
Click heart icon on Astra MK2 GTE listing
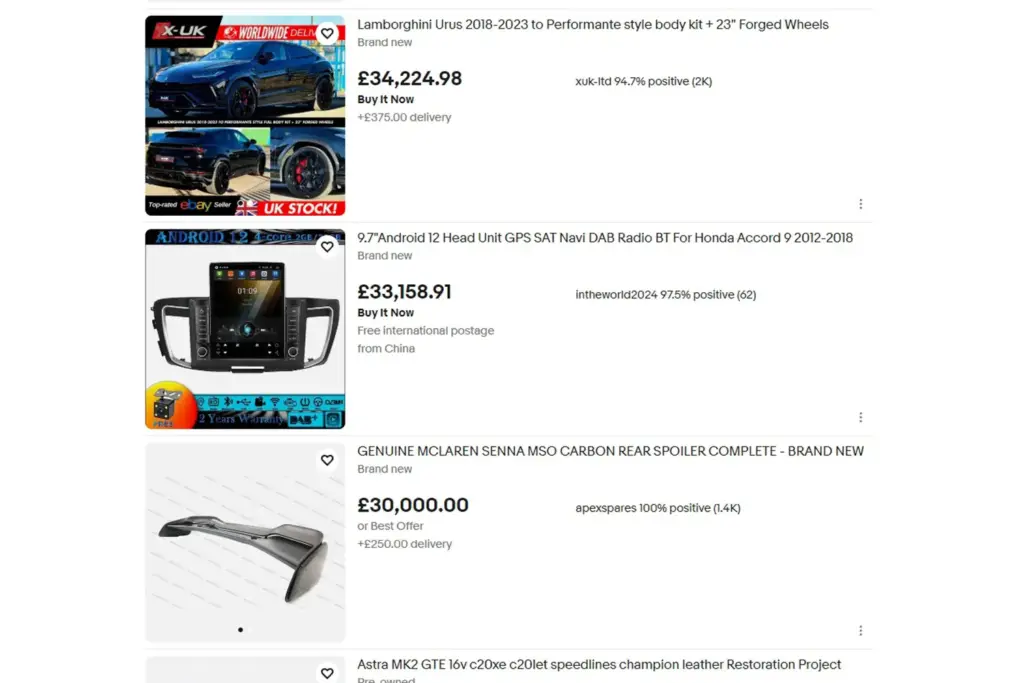point(327,673)
